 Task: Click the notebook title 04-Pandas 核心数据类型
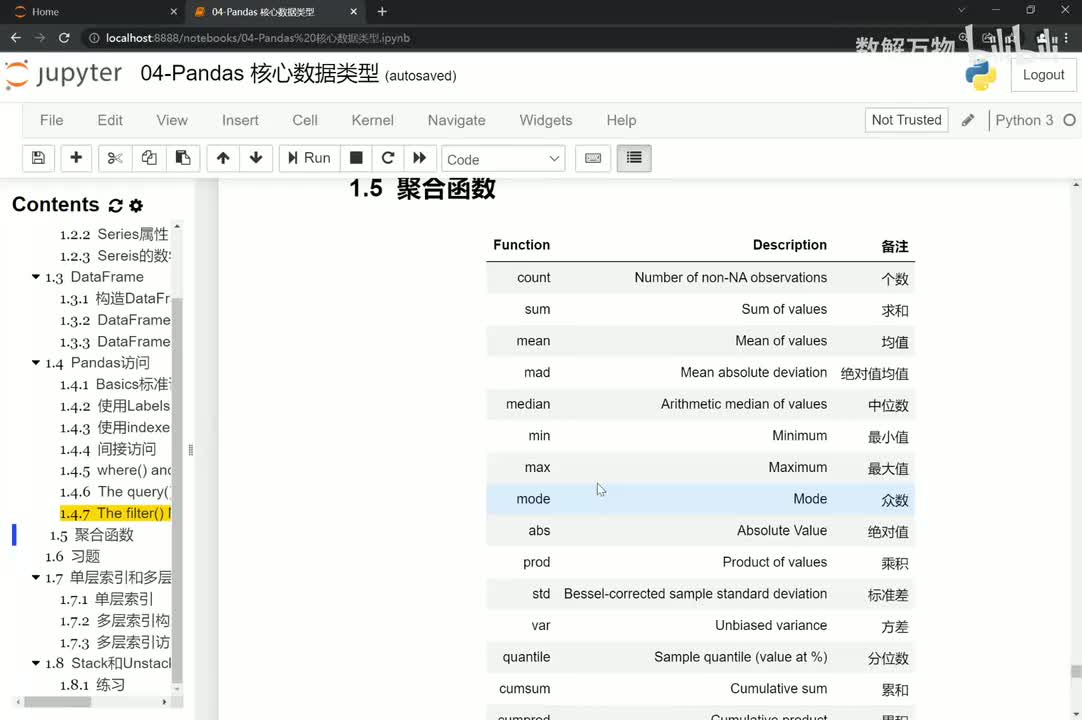point(259,73)
